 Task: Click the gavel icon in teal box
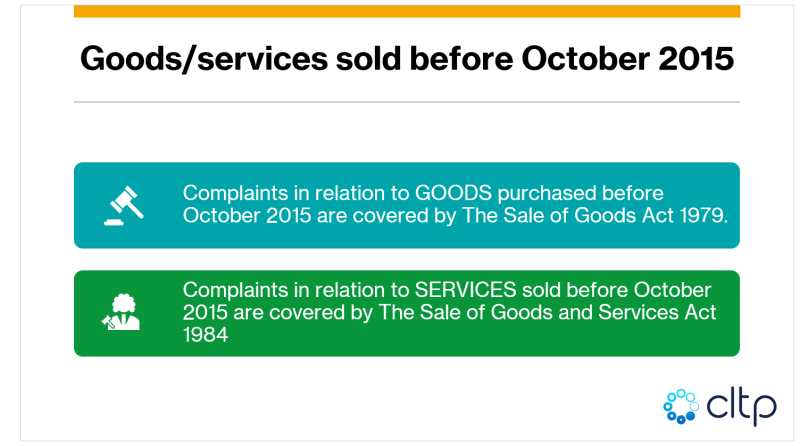click(x=124, y=205)
